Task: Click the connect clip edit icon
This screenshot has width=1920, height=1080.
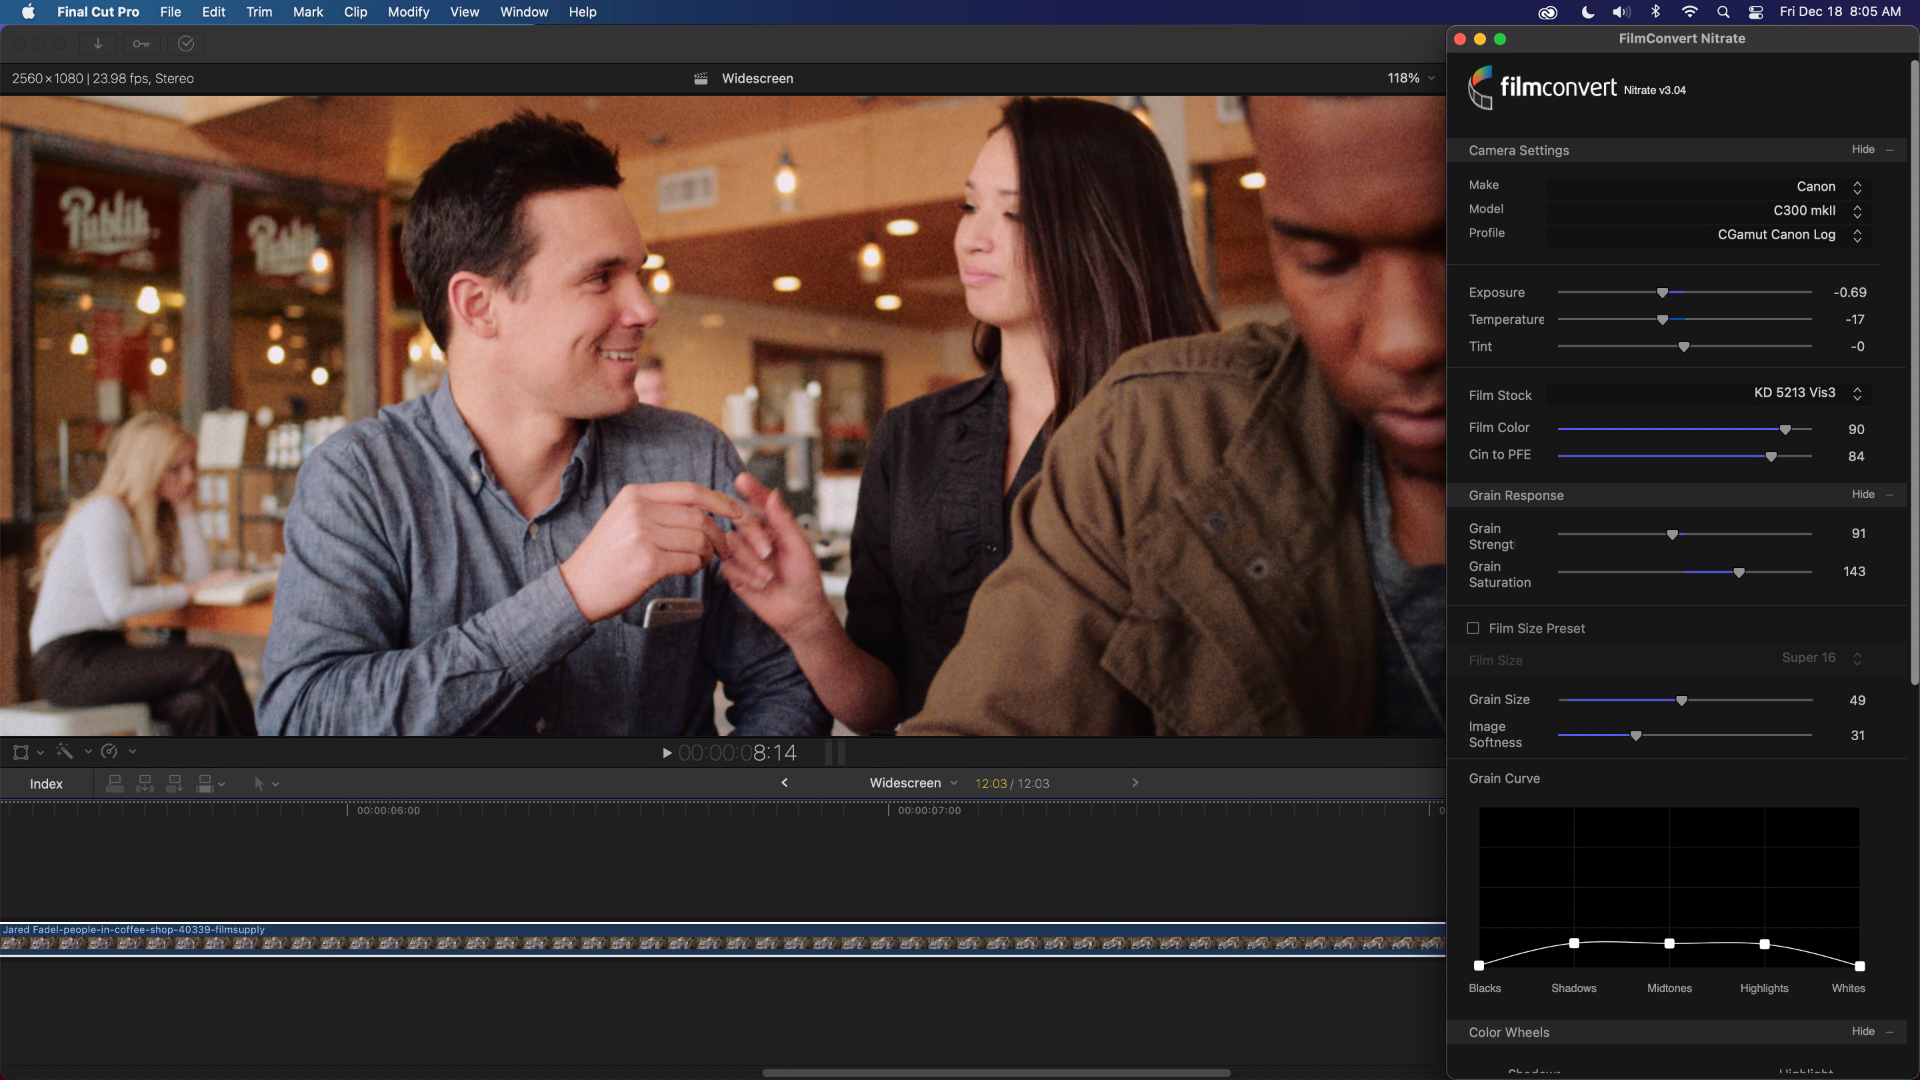Action: (115, 784)
